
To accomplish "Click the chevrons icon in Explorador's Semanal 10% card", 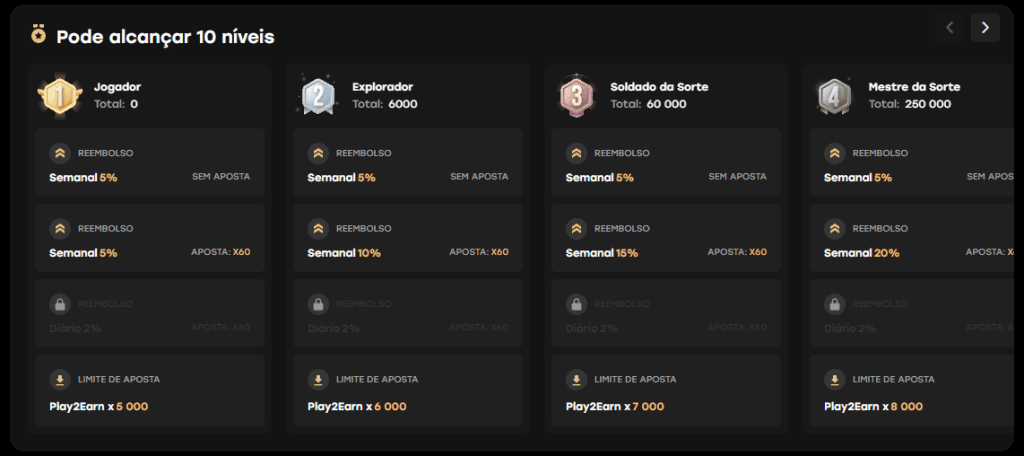I will tap(318, 229).
